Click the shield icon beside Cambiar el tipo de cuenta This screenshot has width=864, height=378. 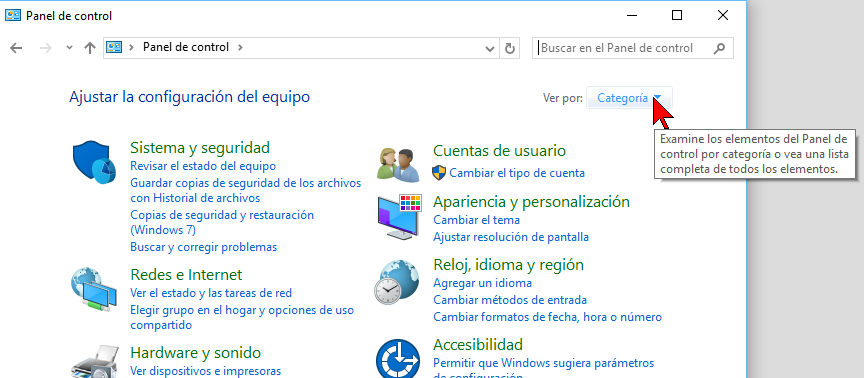[439, 172]
